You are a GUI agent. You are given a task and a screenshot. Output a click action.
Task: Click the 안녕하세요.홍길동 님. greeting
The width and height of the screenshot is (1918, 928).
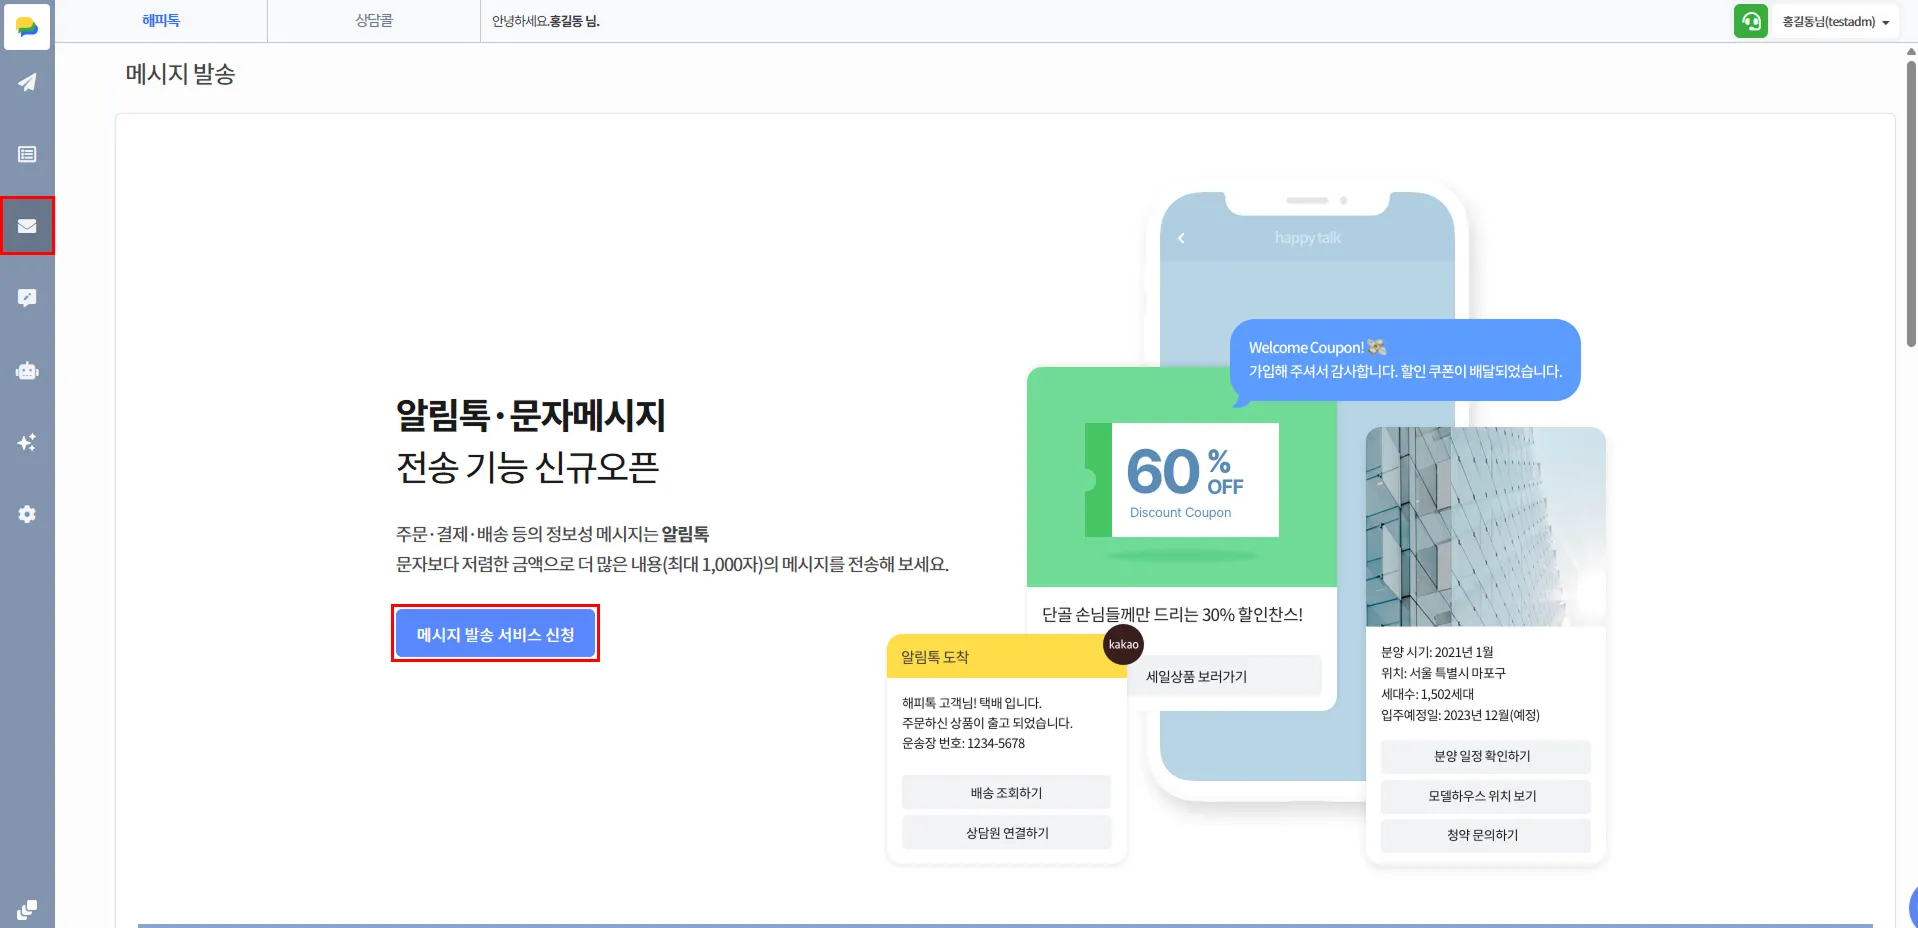click(x=546, y=21)
